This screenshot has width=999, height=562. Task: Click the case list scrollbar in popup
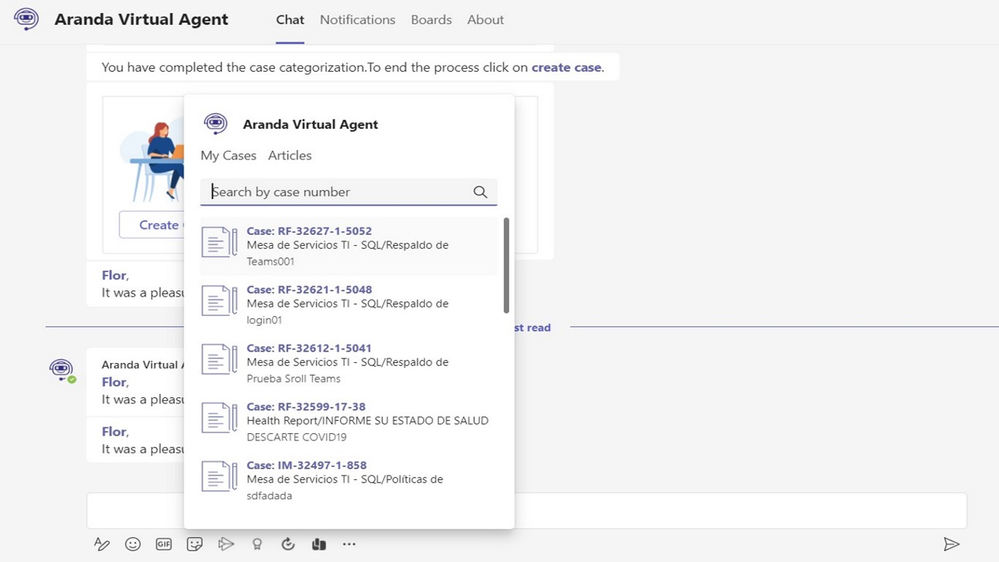(x=507, y=265)
